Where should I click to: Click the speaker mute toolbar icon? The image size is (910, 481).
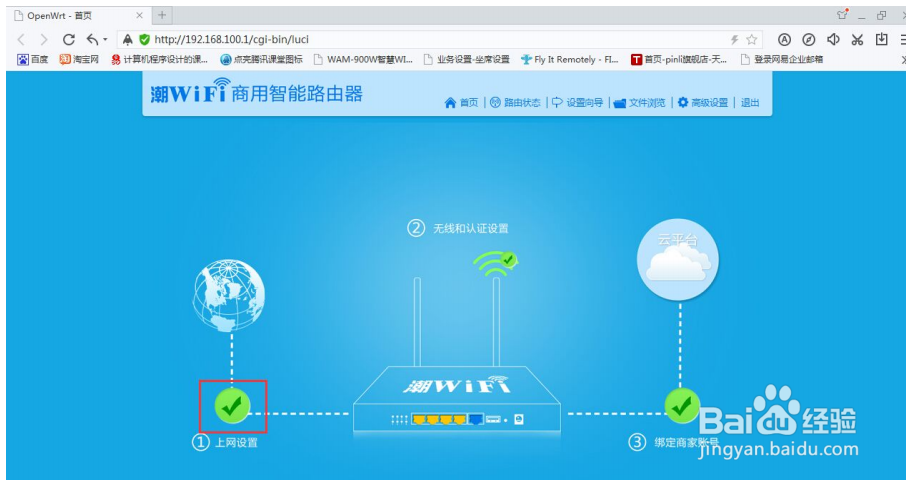(833, 39)
